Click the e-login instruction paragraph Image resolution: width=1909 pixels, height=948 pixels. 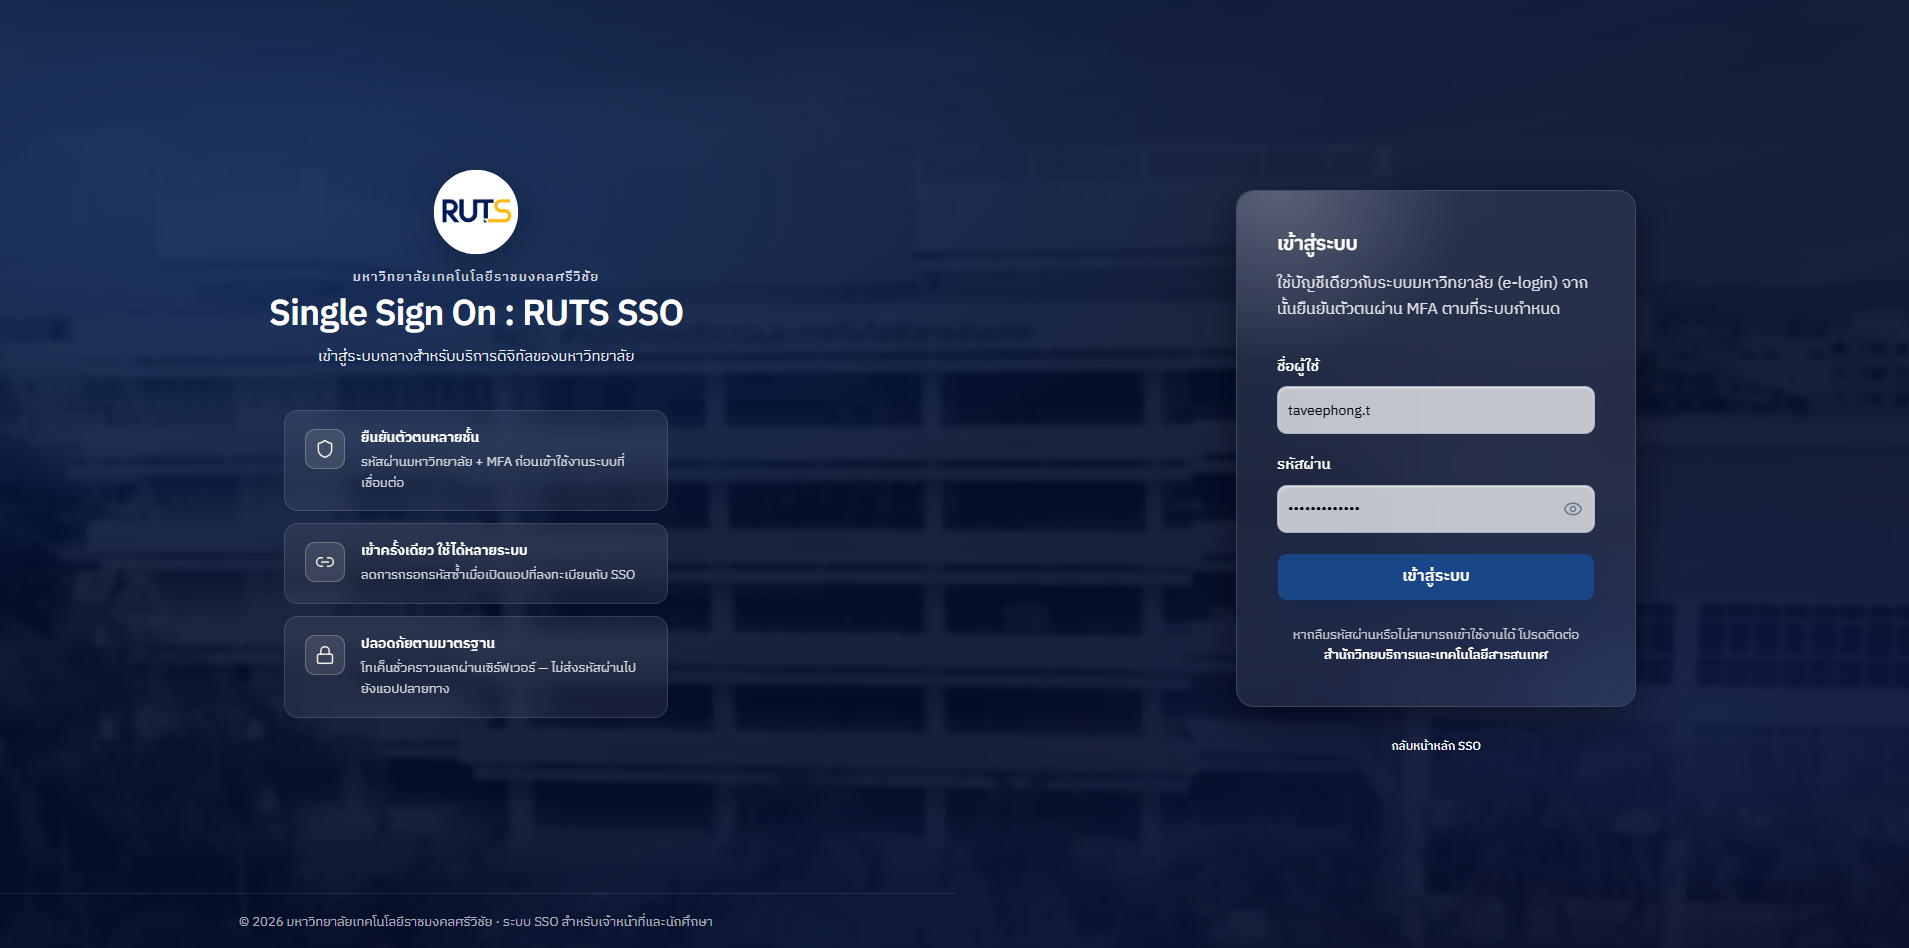coord(1432,296)
